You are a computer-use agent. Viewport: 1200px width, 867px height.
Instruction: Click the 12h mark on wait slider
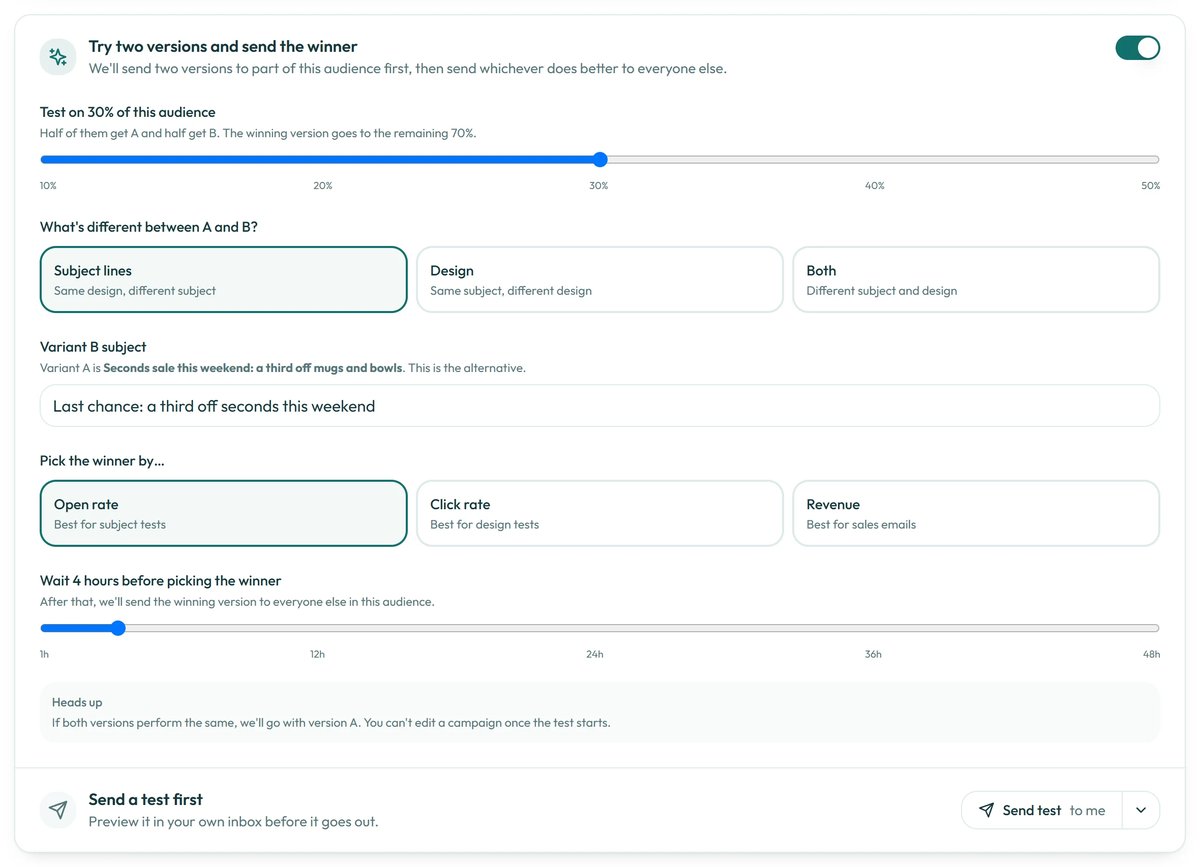[317, 654]
